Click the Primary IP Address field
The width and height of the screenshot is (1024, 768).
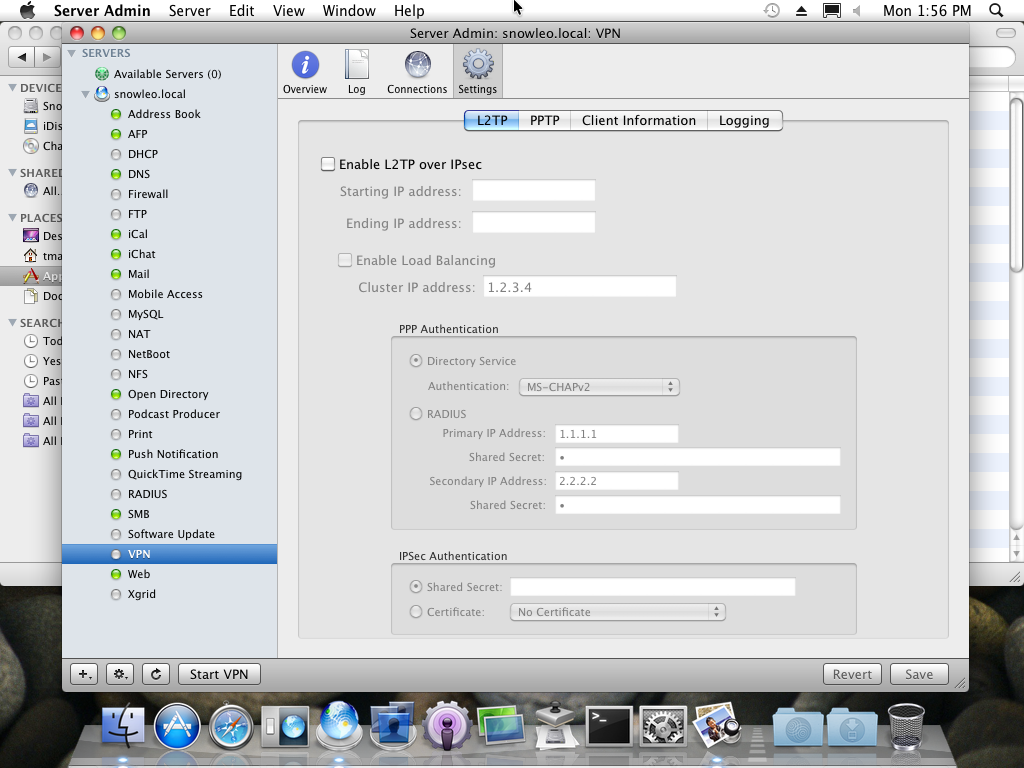click(x=616, y=434)
